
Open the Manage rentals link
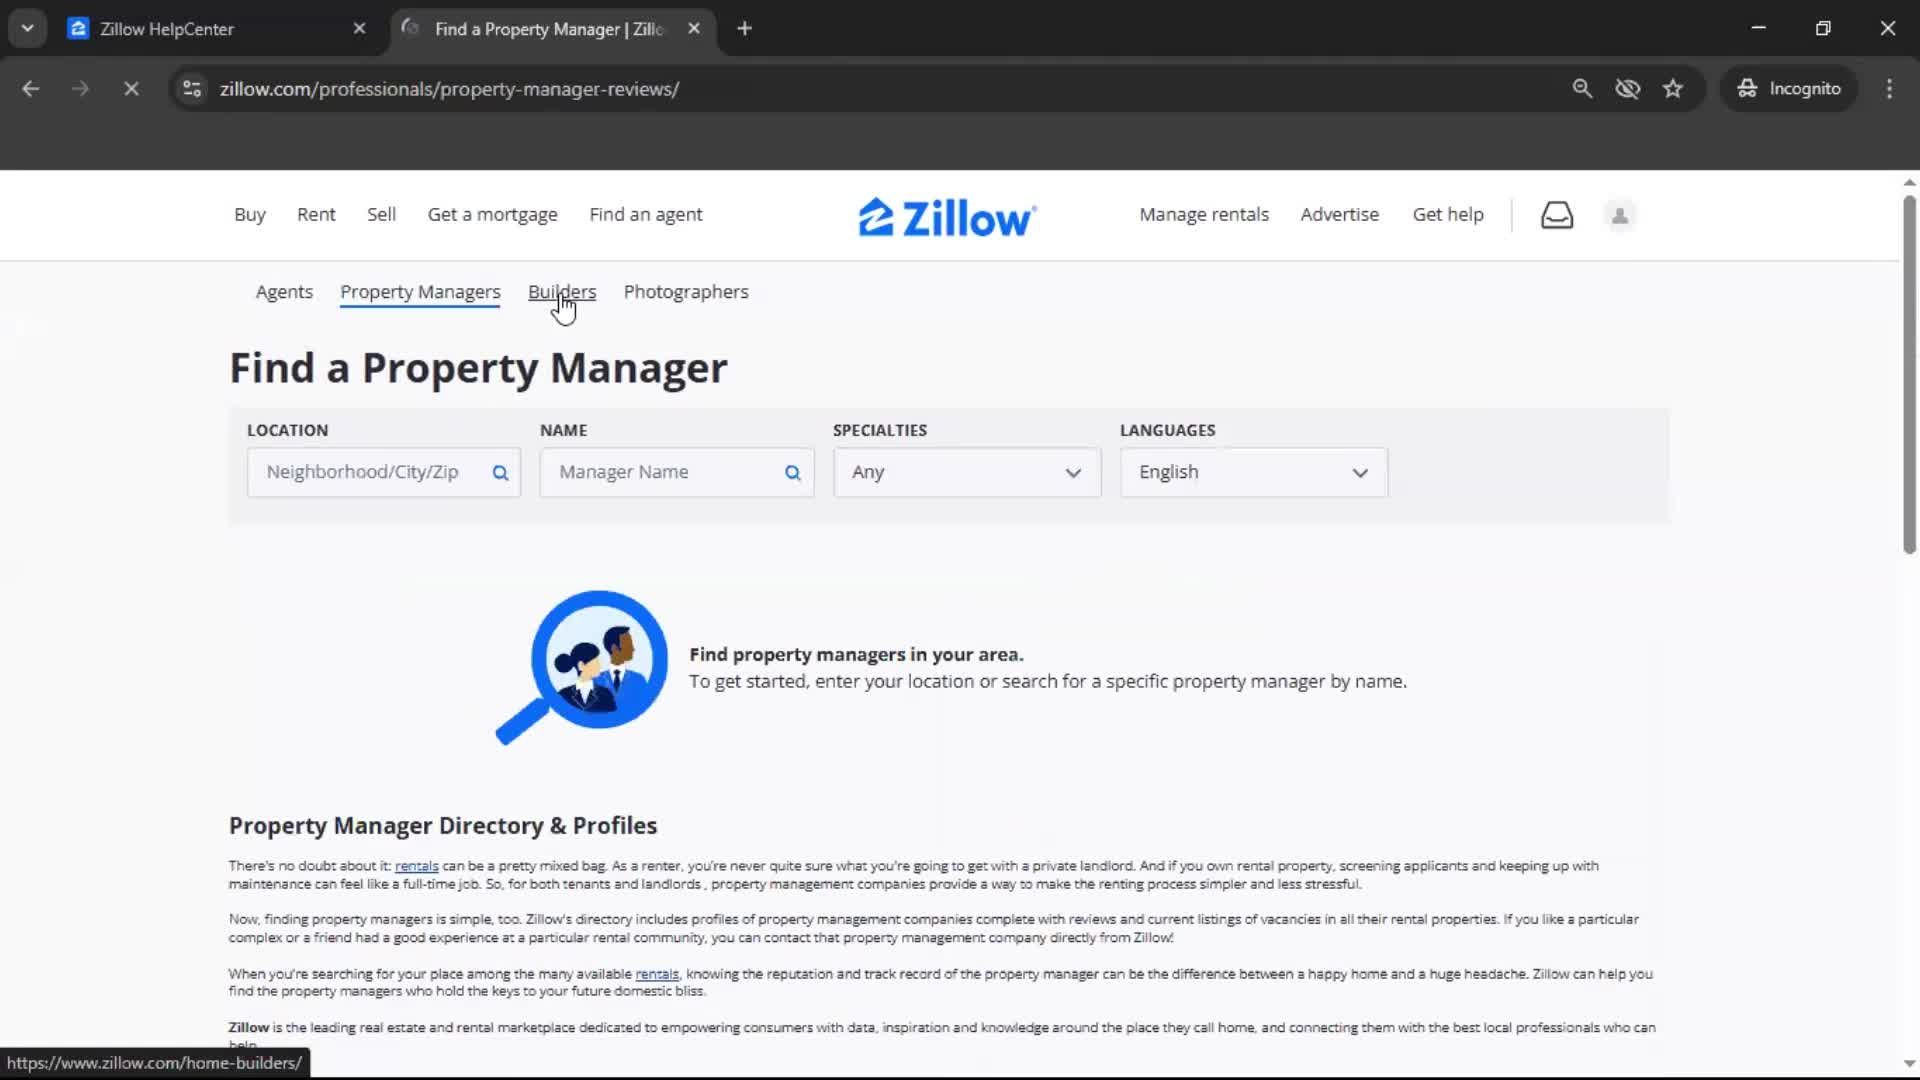click(1203, 215)
